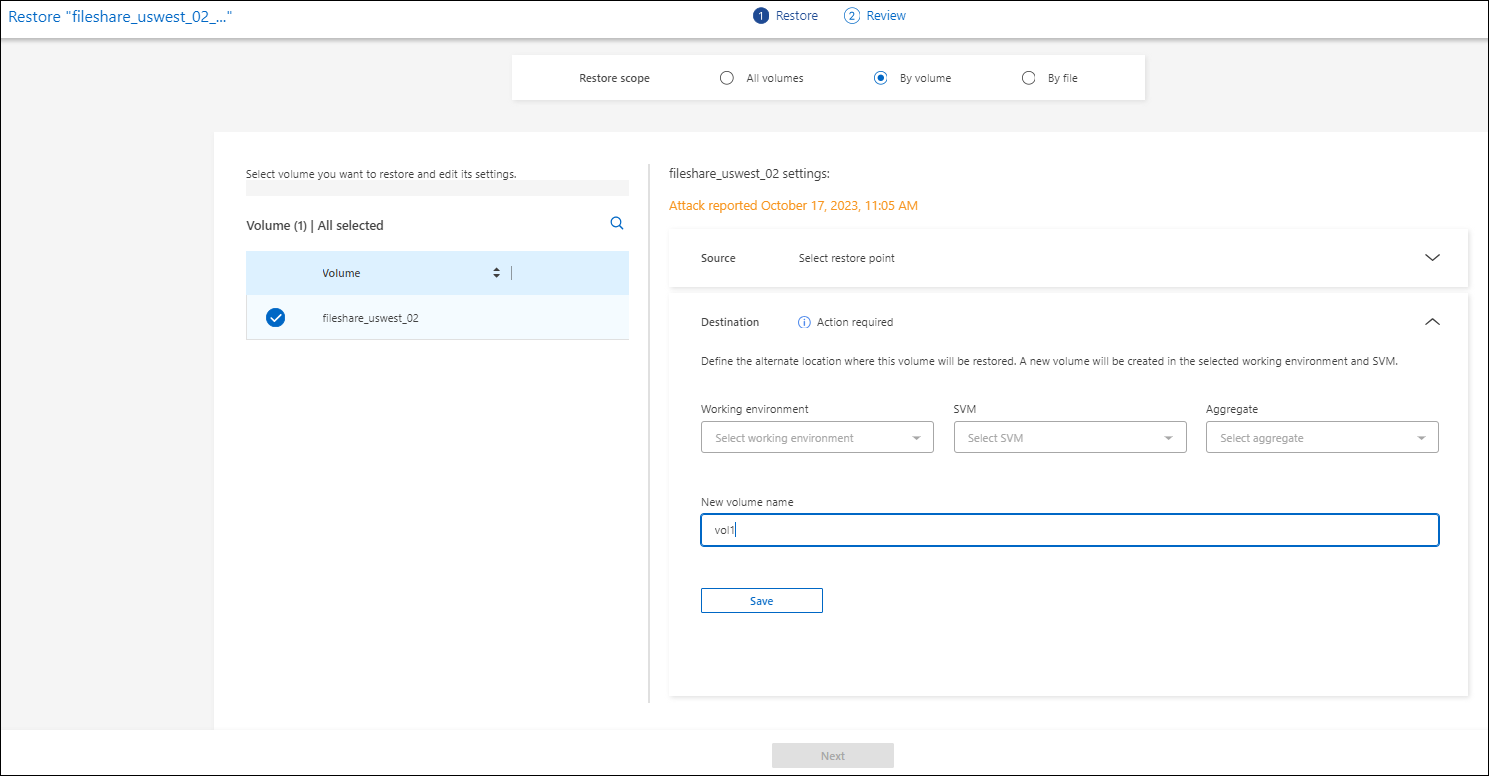Select the fileshare_uswest_02 volume row name
The height and width of the screenshot is (776, 1489).
[370, 318]
